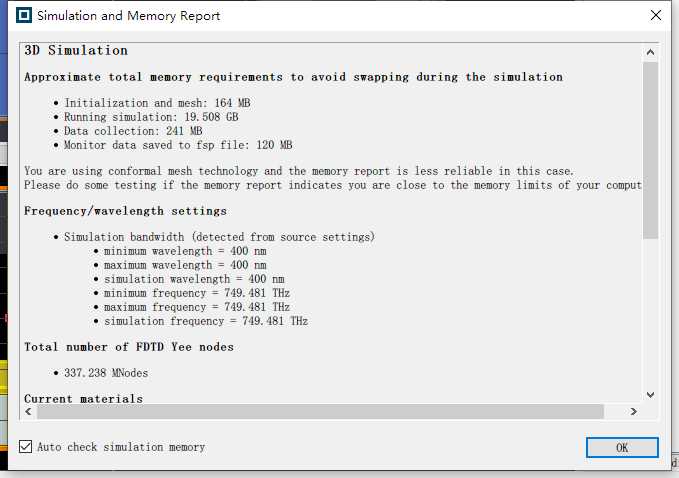The height and width of the screenshot is (478, 679).
Task: Click the 'Frequency/wavelength settings' heading
Action: [x=125, y=211]
